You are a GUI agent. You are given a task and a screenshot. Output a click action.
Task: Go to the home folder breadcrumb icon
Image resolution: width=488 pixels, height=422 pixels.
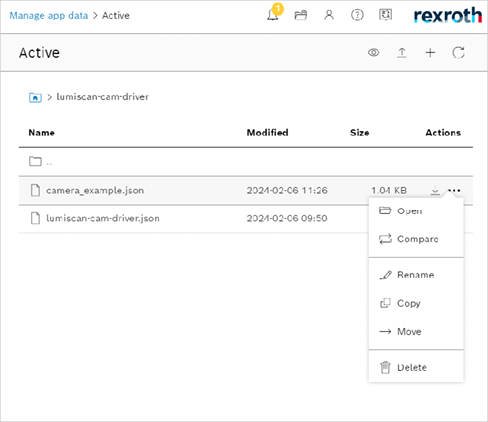tap(35, 97)
